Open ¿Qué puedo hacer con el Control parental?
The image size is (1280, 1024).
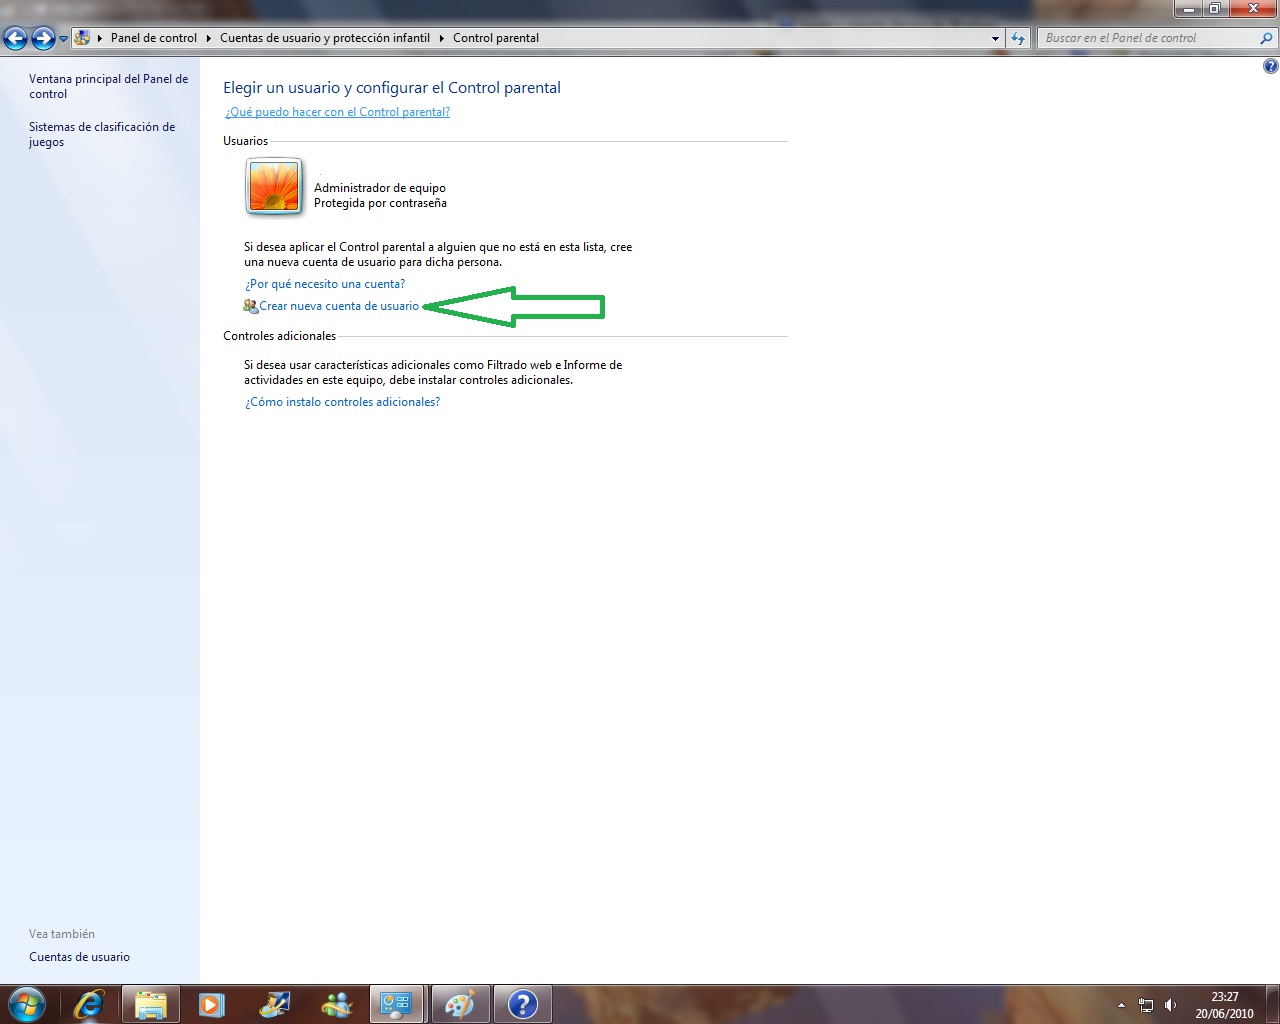(x=336, y=112)
